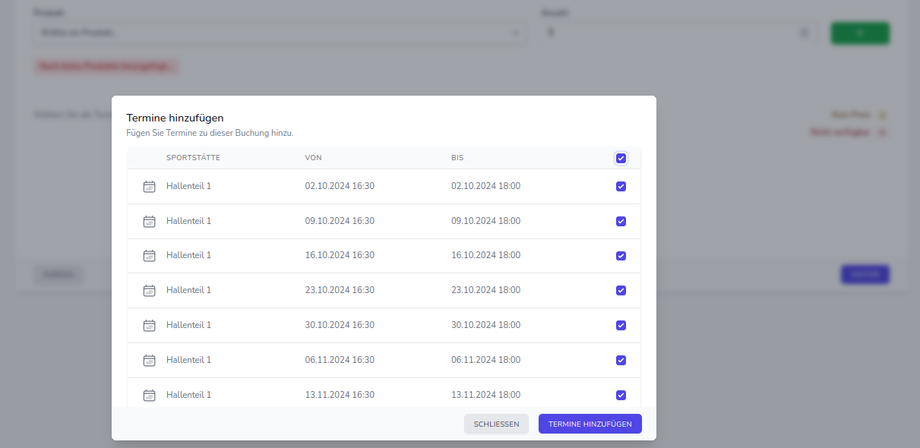Click the quantity input field in background

(679, 33)
